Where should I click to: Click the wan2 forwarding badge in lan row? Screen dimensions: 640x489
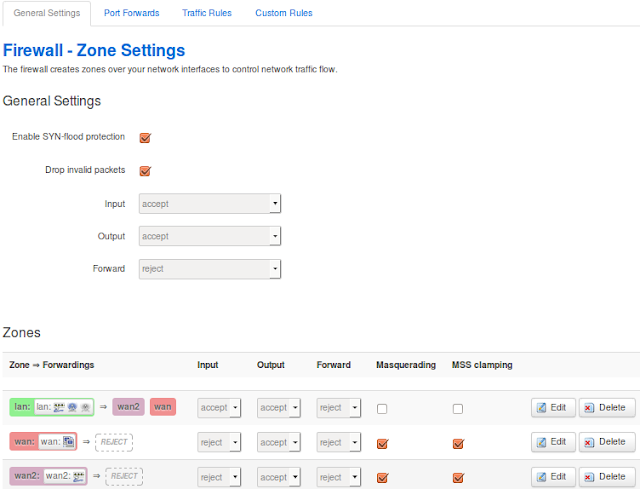point(128,407)
